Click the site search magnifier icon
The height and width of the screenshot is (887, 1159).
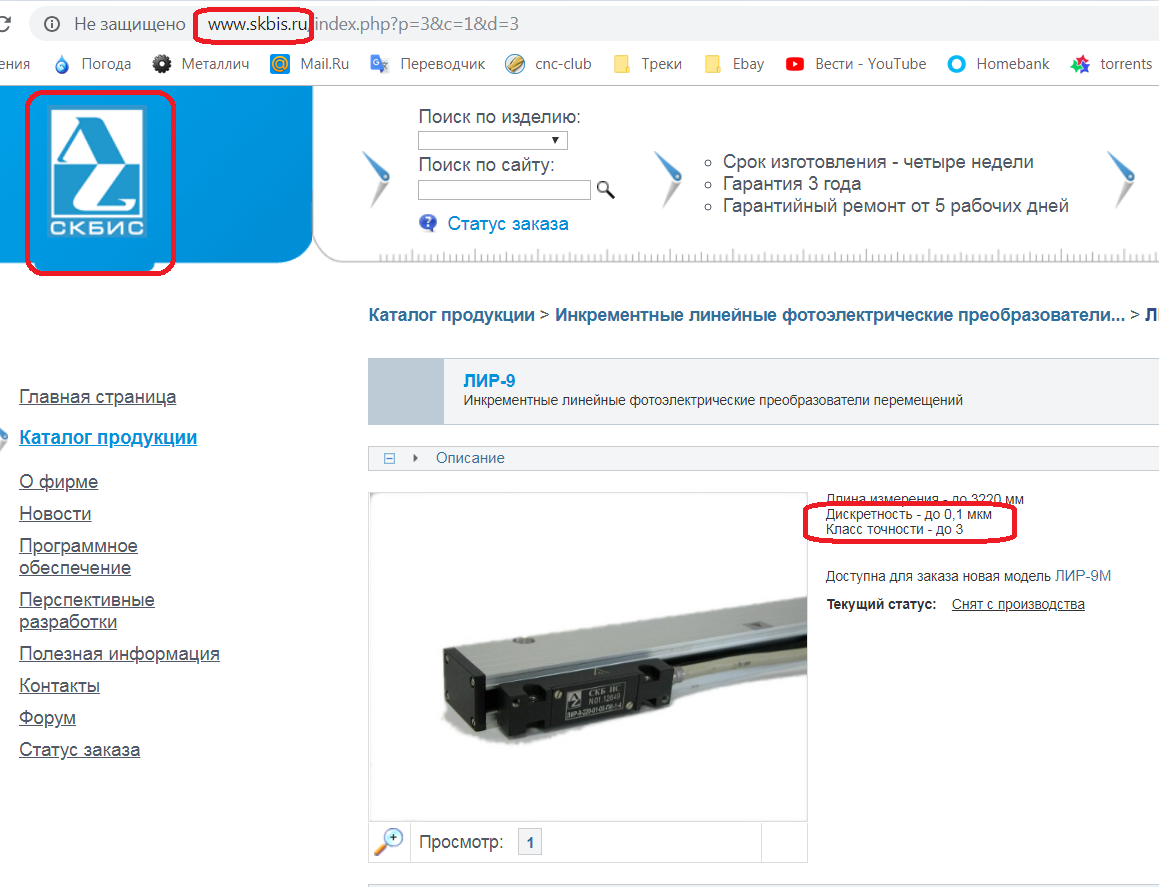coord(605,190)
